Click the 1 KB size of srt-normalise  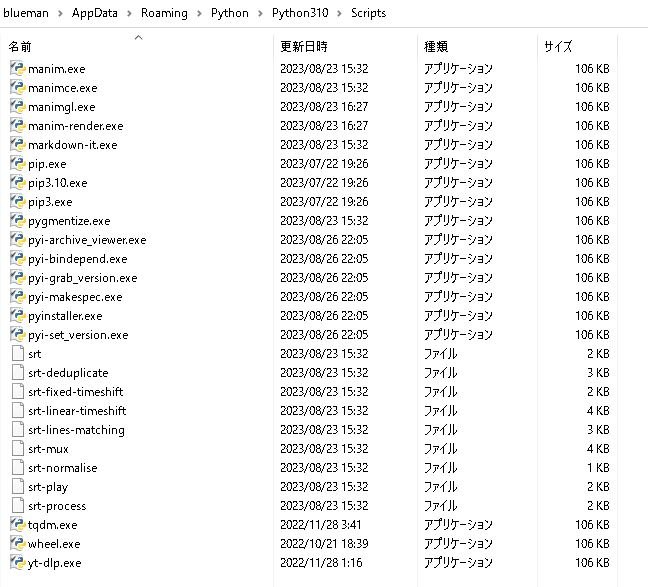point(598,468)
